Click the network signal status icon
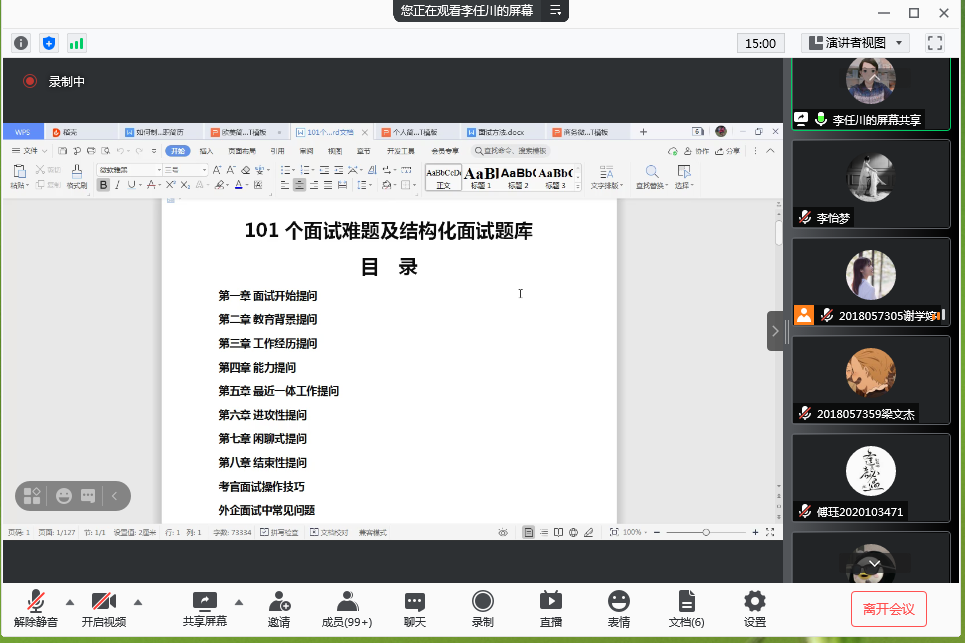The image size is (965, 643). (76, 43)
